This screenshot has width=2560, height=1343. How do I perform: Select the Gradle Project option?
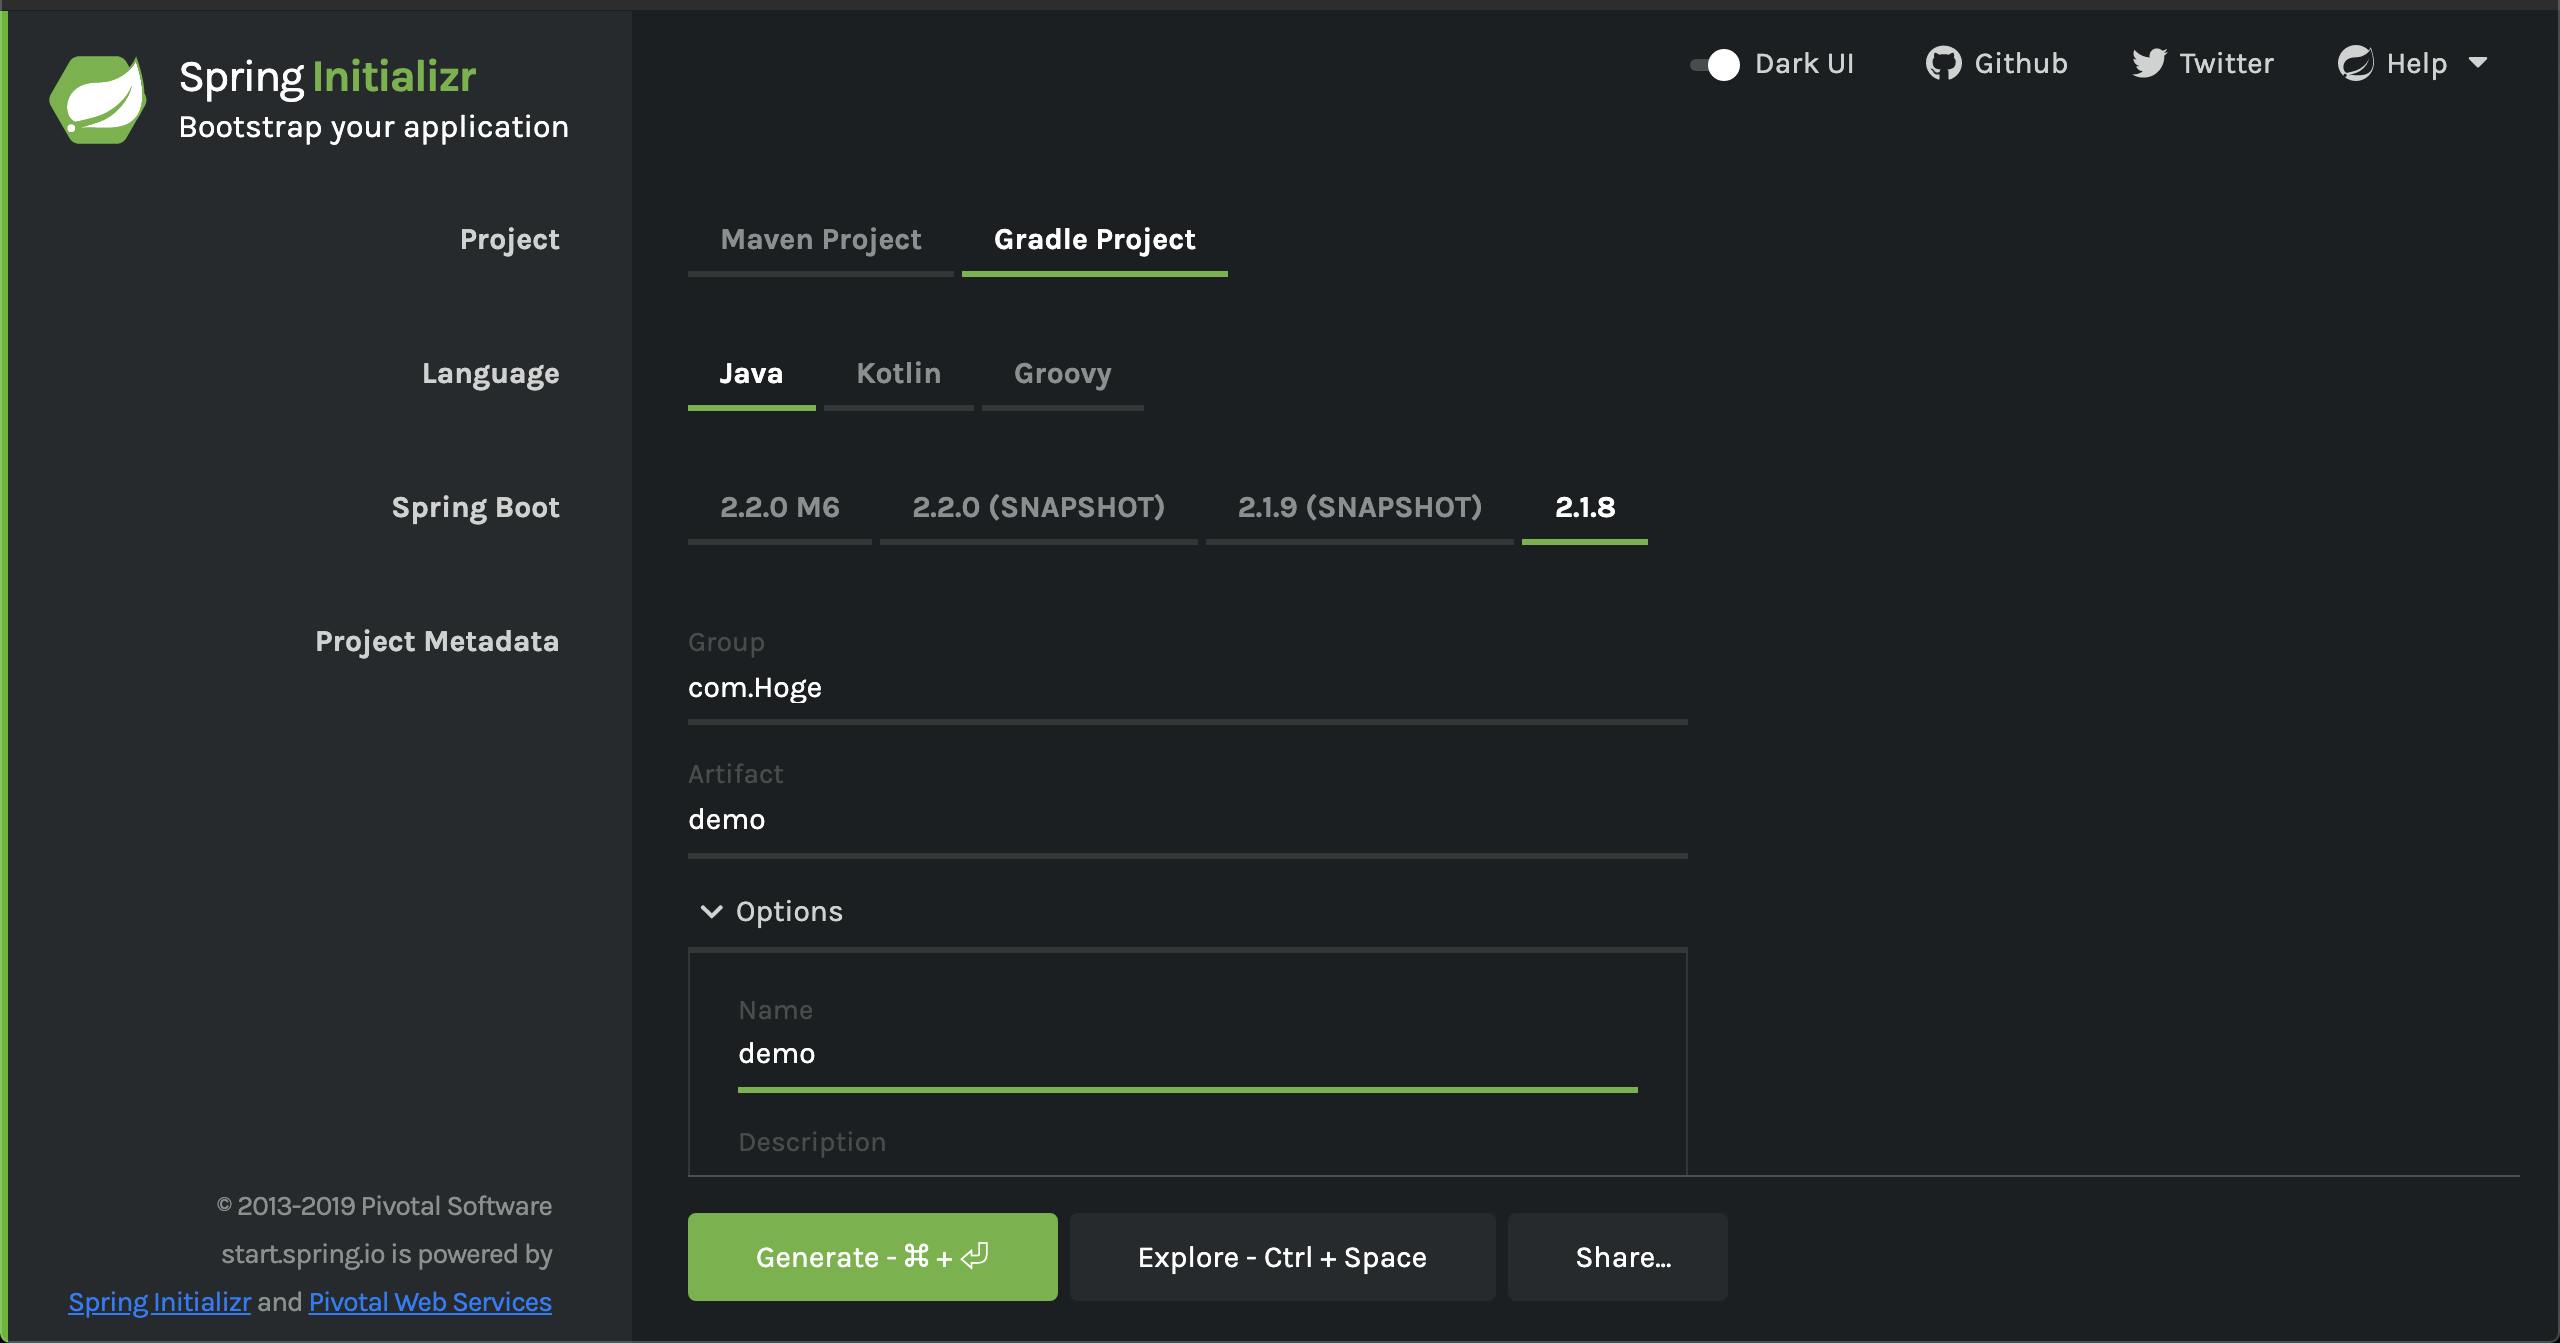pos(1094,240)
